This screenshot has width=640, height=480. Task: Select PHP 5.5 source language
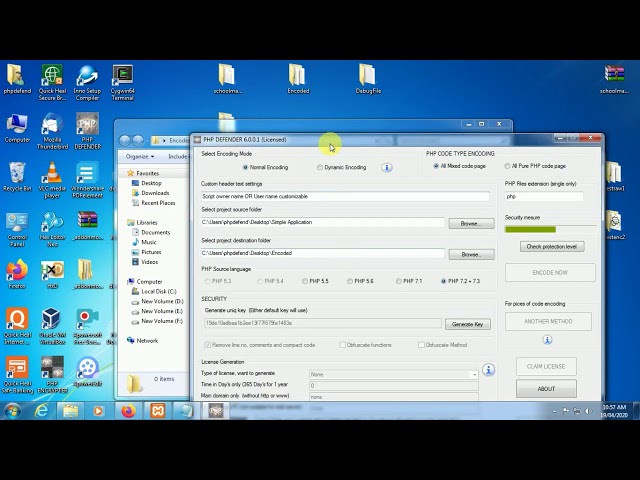tap(315, 281)
